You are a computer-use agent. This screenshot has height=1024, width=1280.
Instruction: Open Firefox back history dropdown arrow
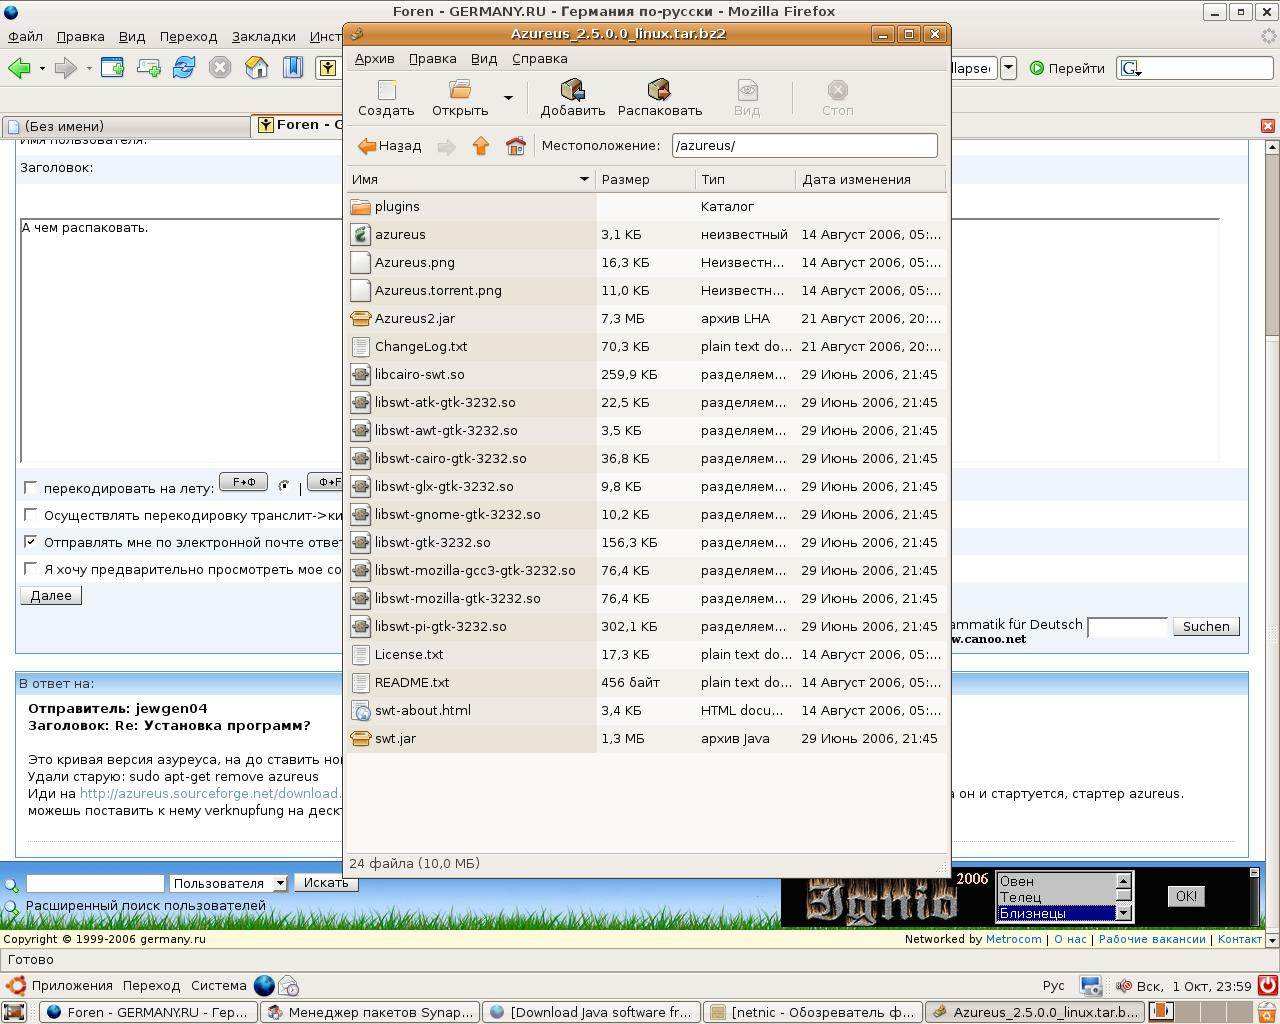[x=42, y=68]
